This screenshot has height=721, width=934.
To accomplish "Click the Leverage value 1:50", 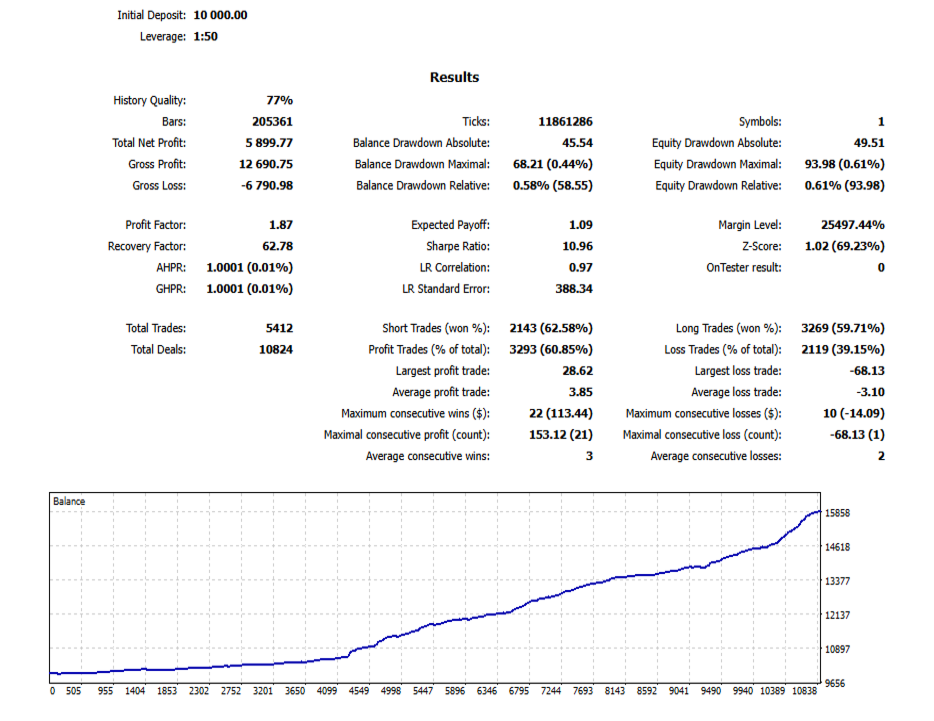I will 206,36.
